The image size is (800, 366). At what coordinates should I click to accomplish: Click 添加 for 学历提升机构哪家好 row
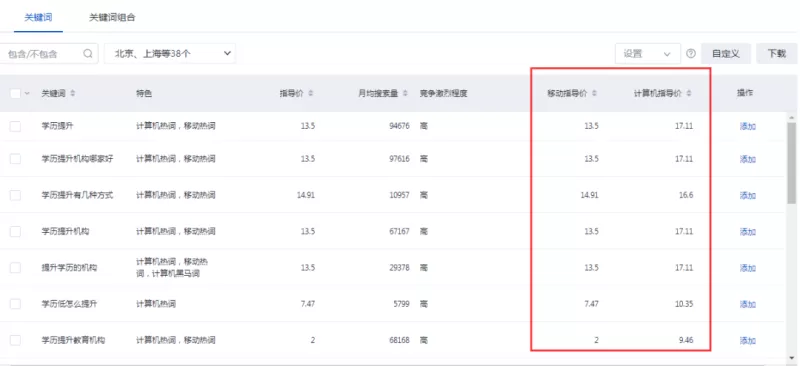[x=747, y=159]
